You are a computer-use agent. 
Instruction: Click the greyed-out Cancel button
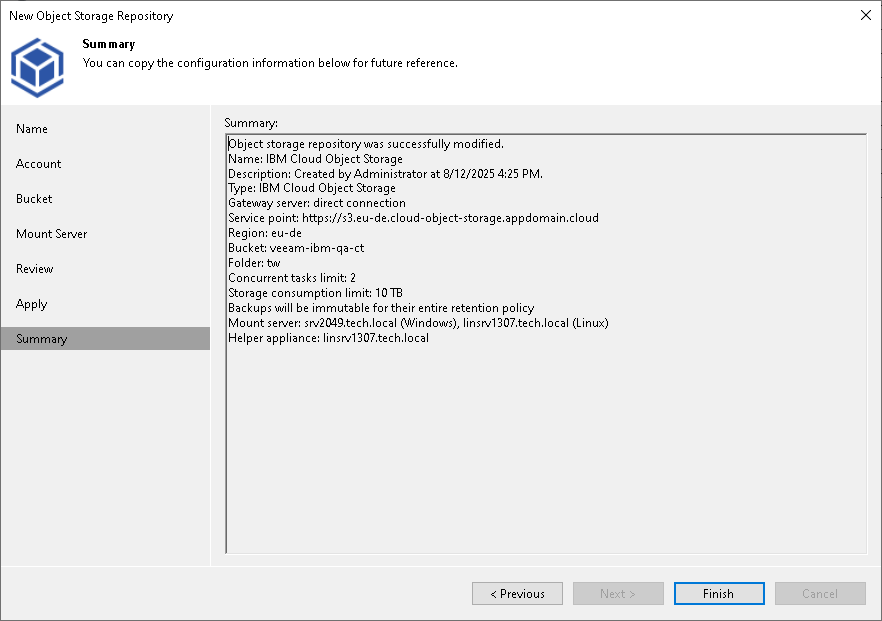pyautogui.click(x=820, y=593)
